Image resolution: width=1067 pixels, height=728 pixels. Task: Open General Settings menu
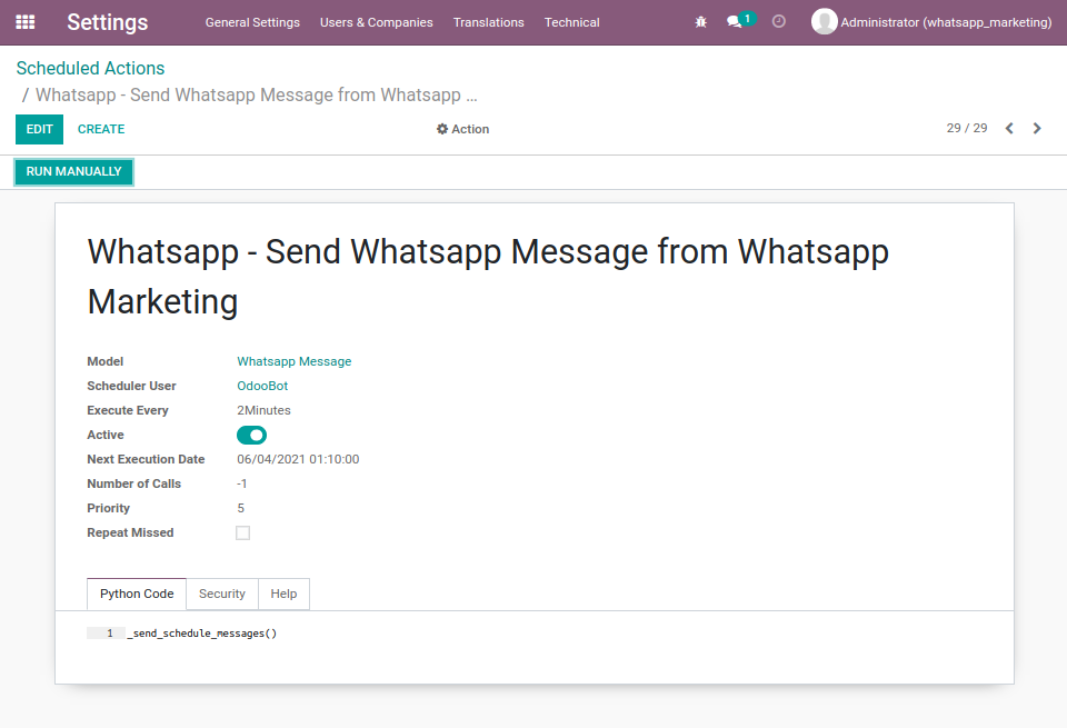coord(252,22)
